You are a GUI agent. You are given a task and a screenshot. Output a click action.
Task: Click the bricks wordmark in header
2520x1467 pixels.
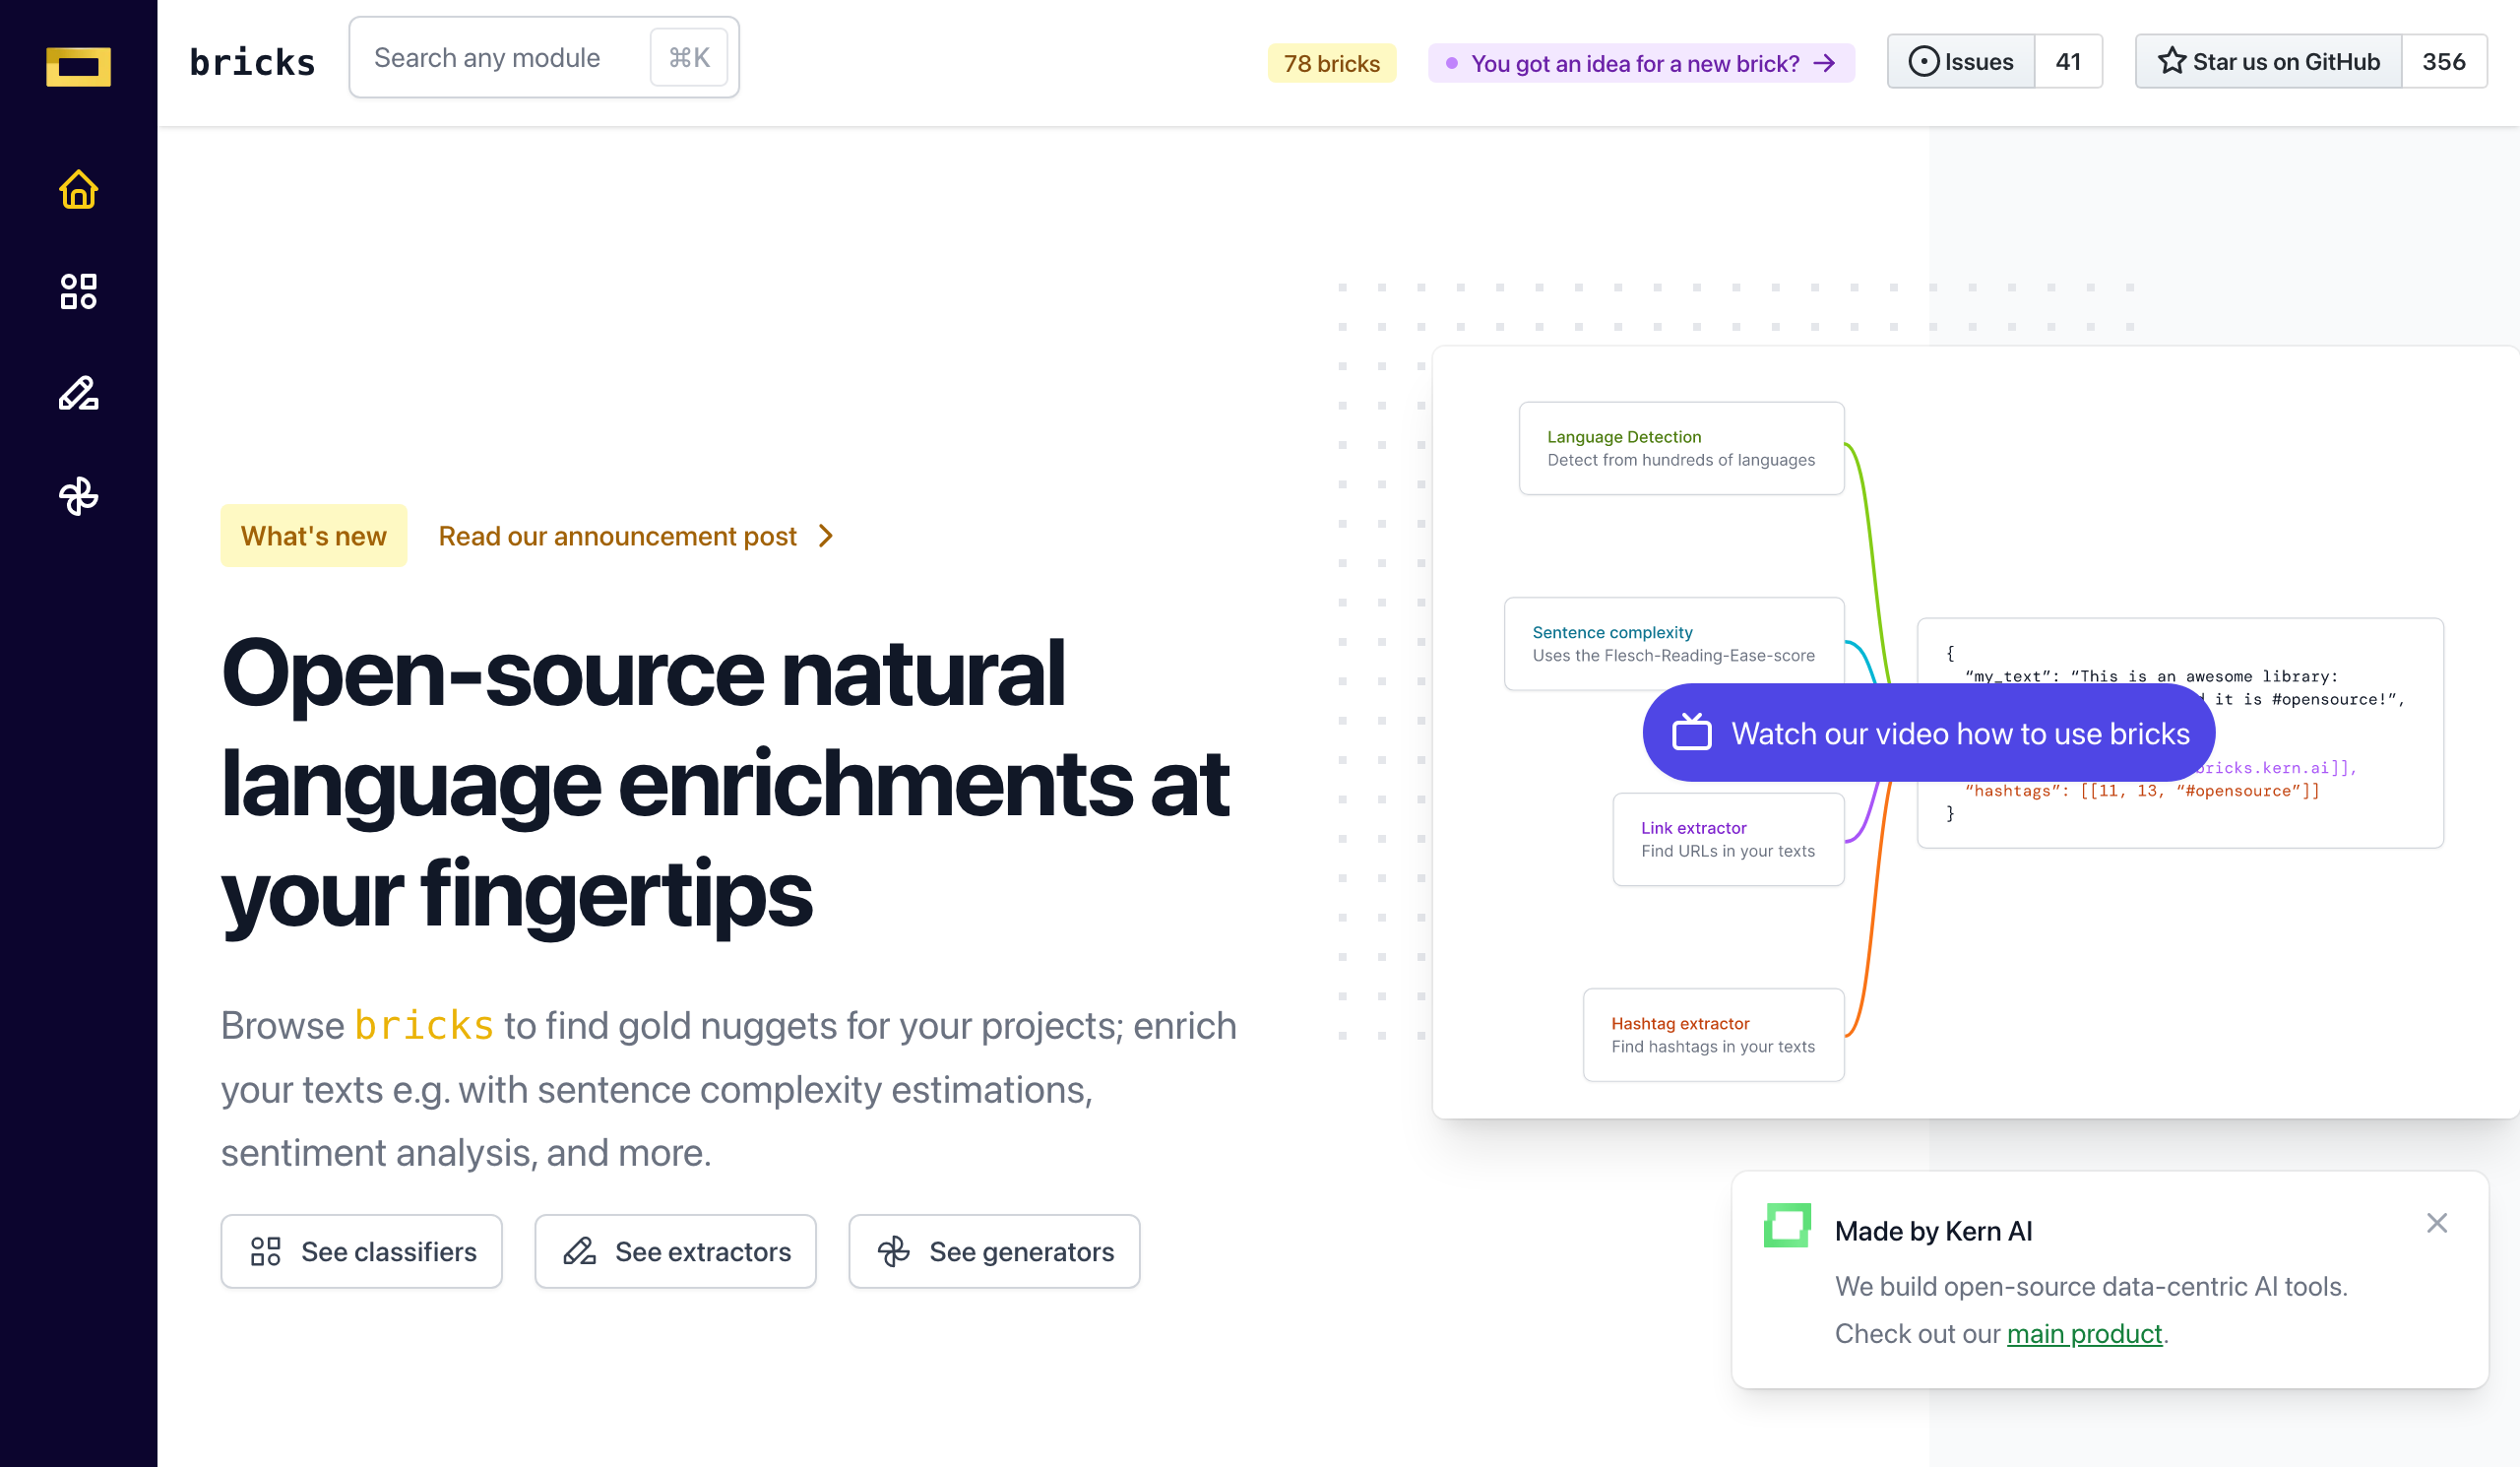(252, 62)
